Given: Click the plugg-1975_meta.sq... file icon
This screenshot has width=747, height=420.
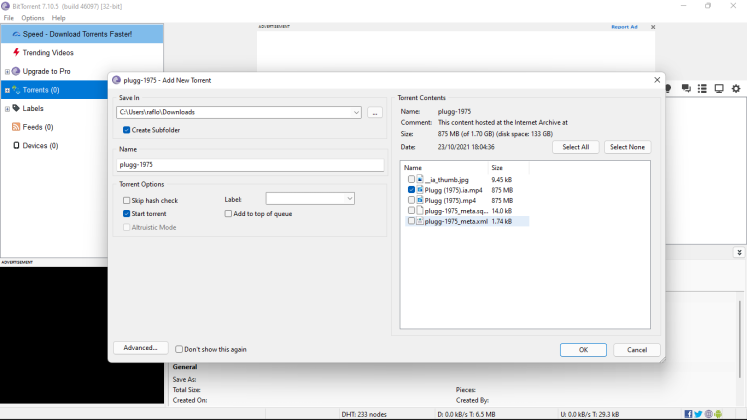Looking at the screenshot, I should (x=420, y=210).
